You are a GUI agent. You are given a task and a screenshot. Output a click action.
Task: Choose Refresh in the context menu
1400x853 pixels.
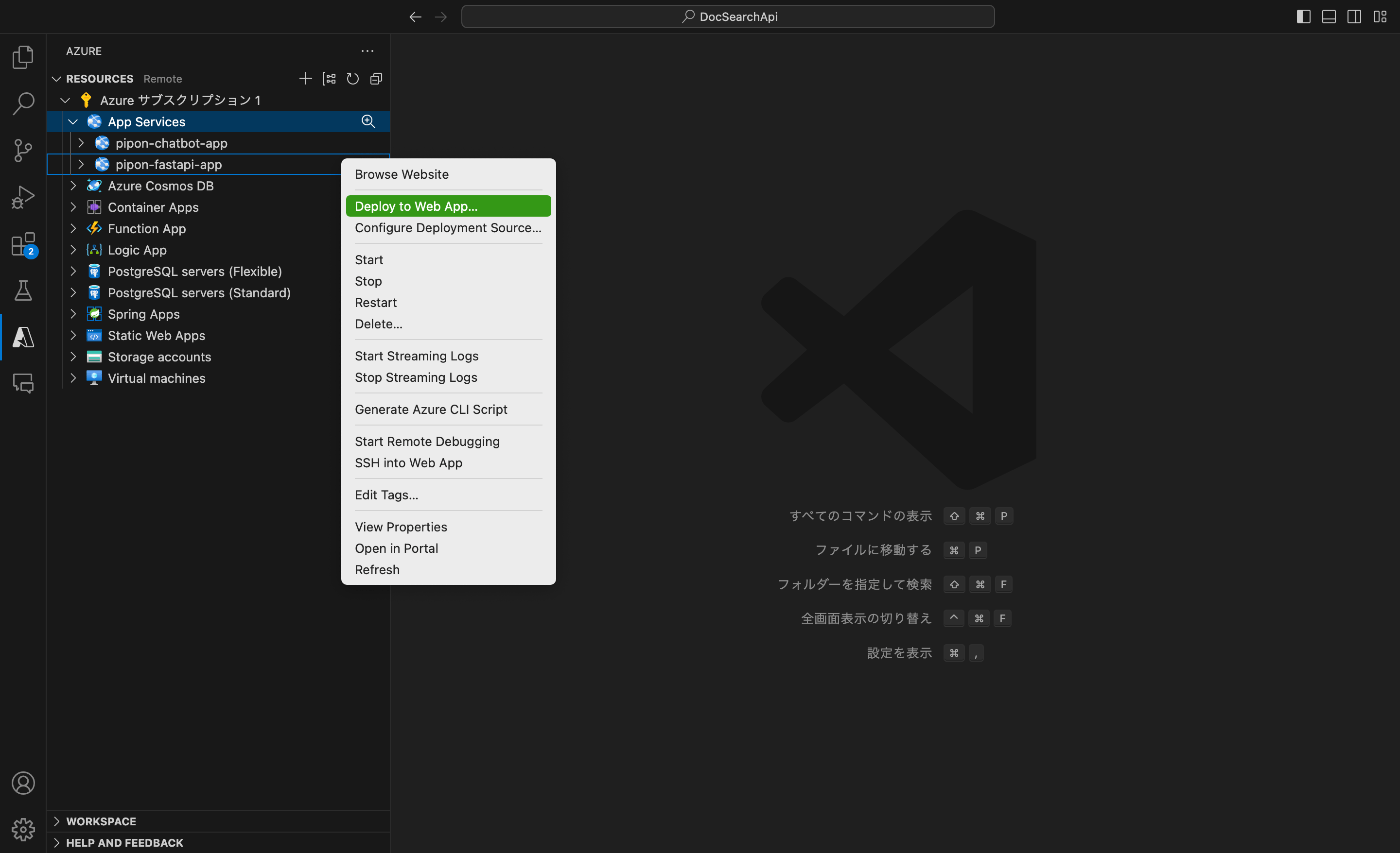(x=448, y=570)
